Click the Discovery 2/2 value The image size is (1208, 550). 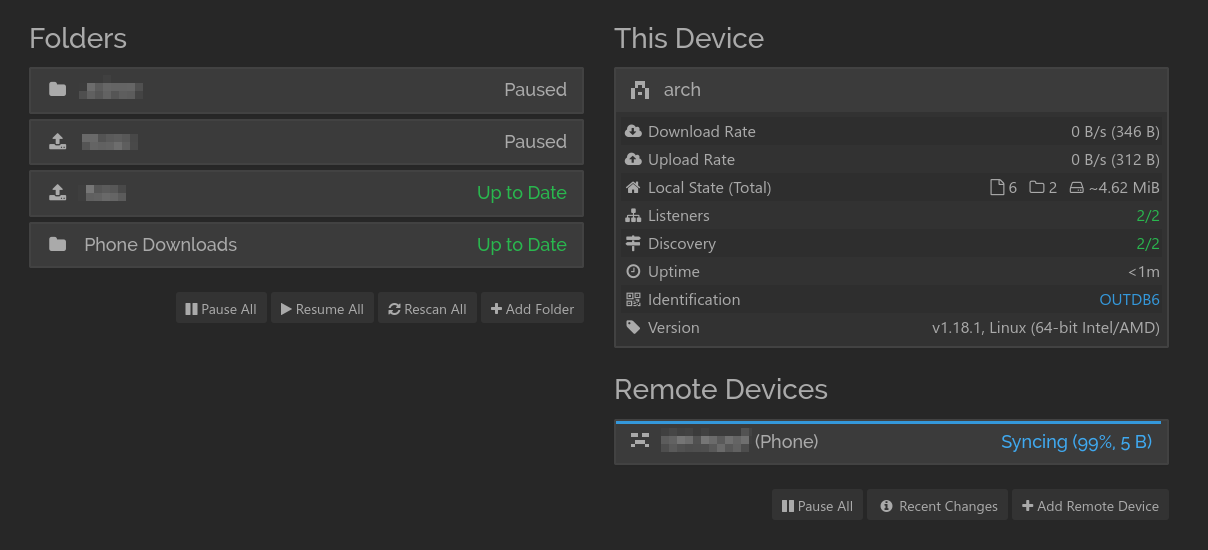(x=1148, y=244)
